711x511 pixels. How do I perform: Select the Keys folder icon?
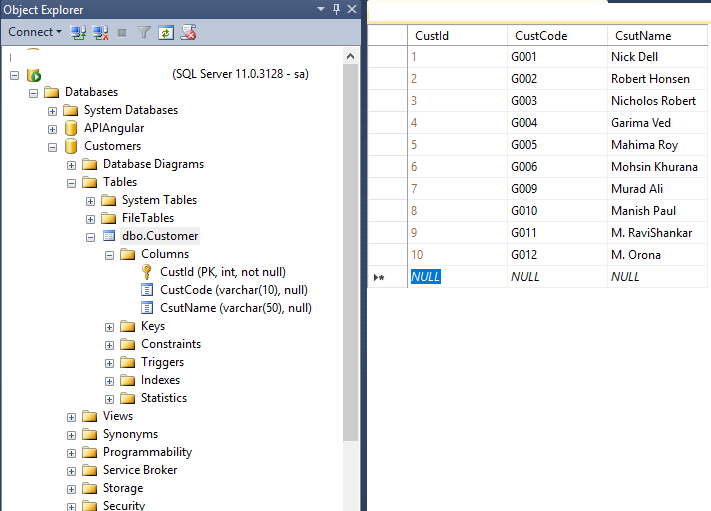pyautogui.click(x=128, y=326)
